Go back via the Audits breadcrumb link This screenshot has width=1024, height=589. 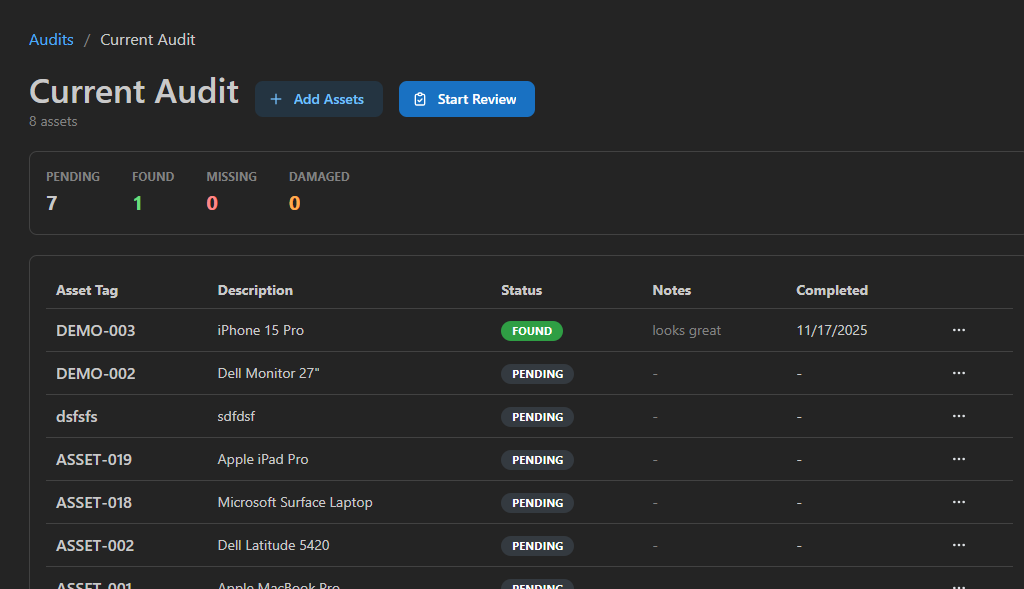(x=51, y=39)
